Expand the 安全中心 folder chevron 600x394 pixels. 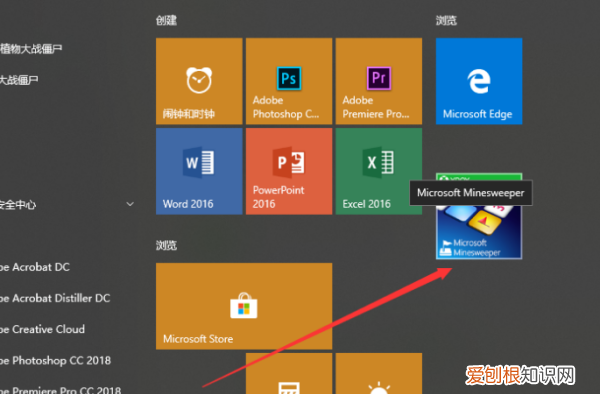click(x=130, y=204)
